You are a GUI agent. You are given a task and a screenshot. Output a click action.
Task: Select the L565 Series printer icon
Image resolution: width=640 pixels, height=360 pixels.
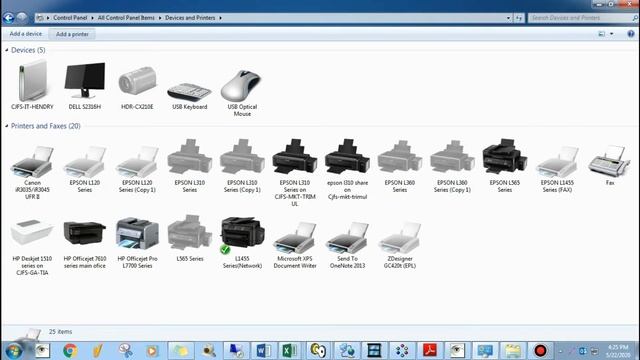pos(189,233)
